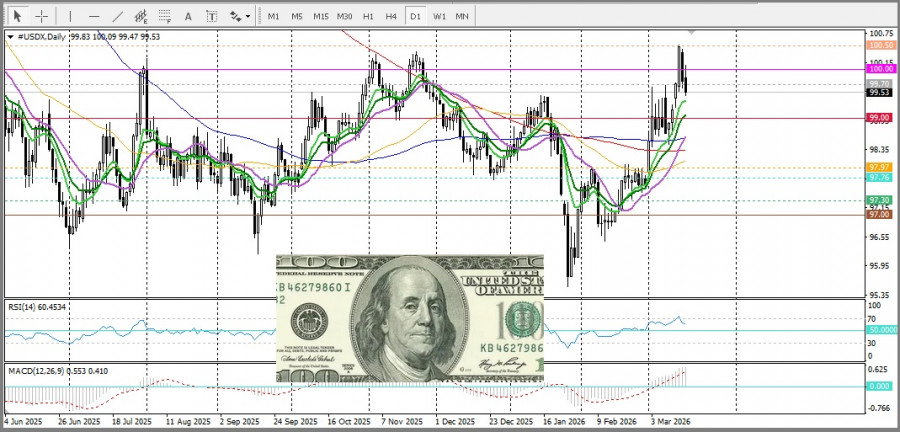Screen dimensions: 900x432
Task: Click the 4 Jun 2025 date label
Action: 23,421
